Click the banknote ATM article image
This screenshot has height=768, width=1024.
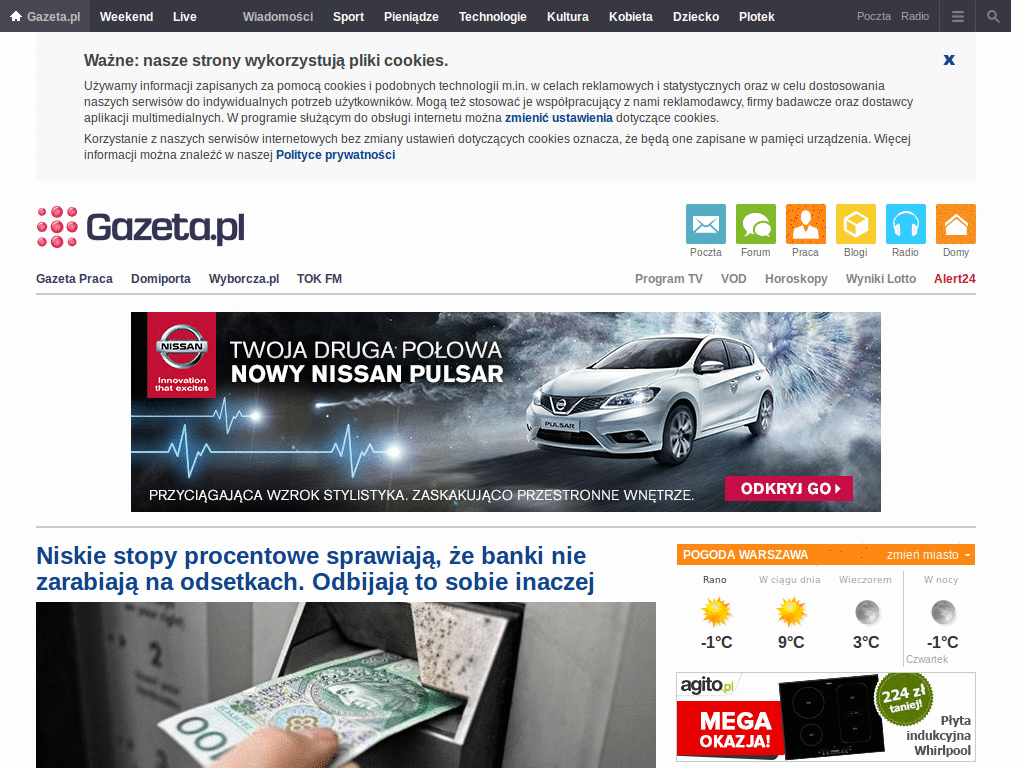coord(345,684)
